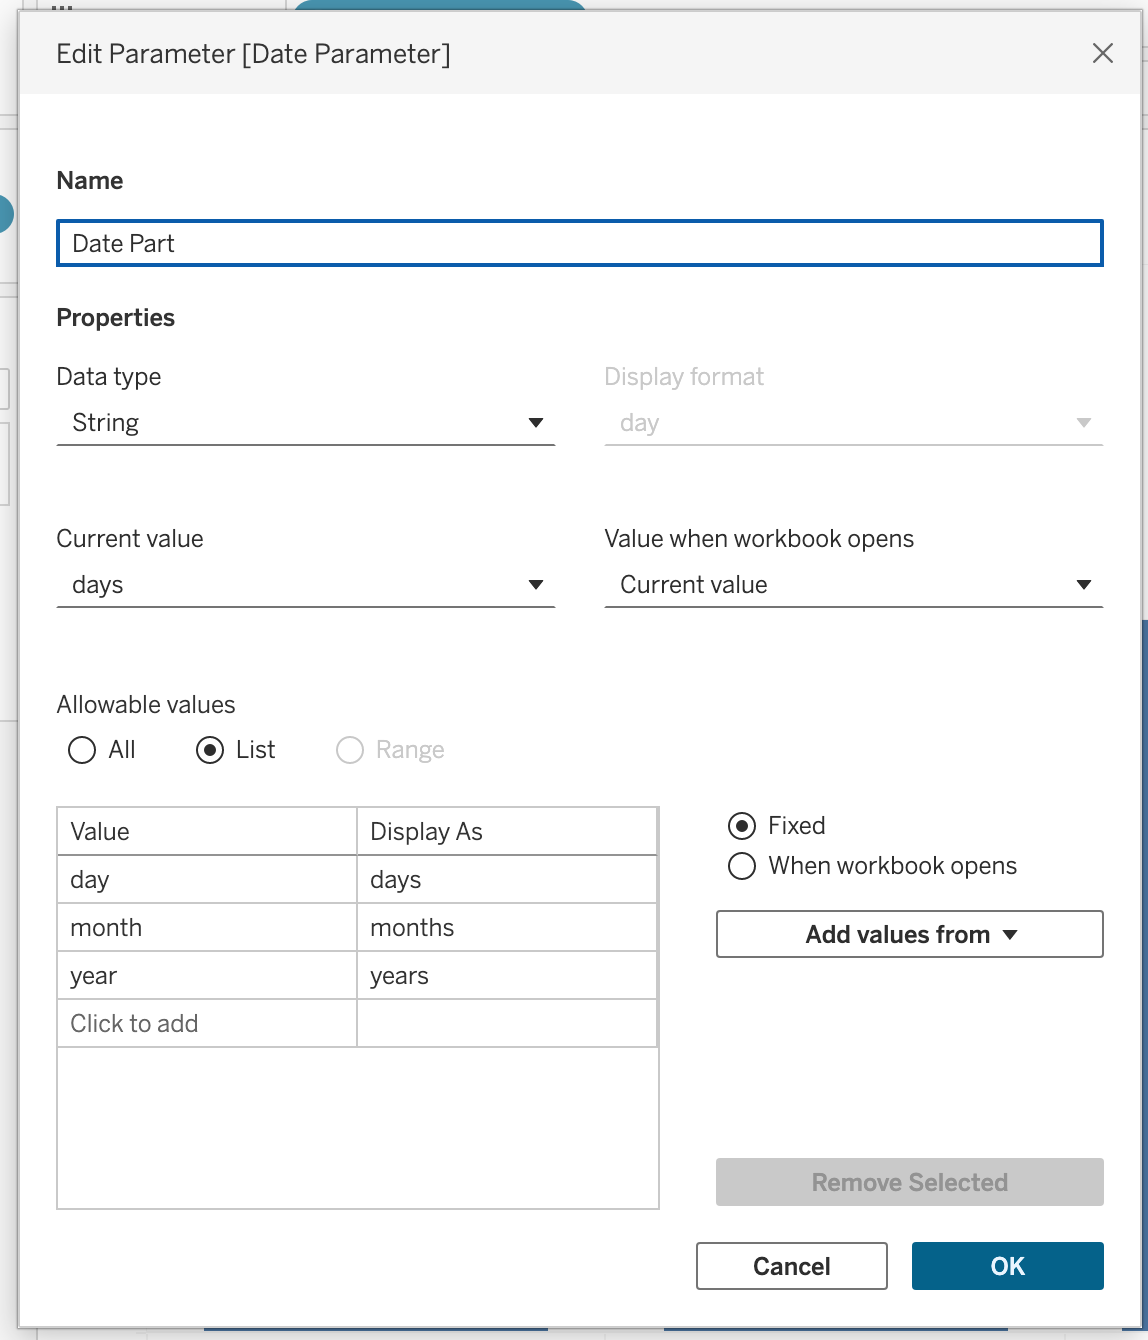Screen dimensions: 1148x1340
Task: Click the 'months' Display As cell
Action: (x=506, y=928)
